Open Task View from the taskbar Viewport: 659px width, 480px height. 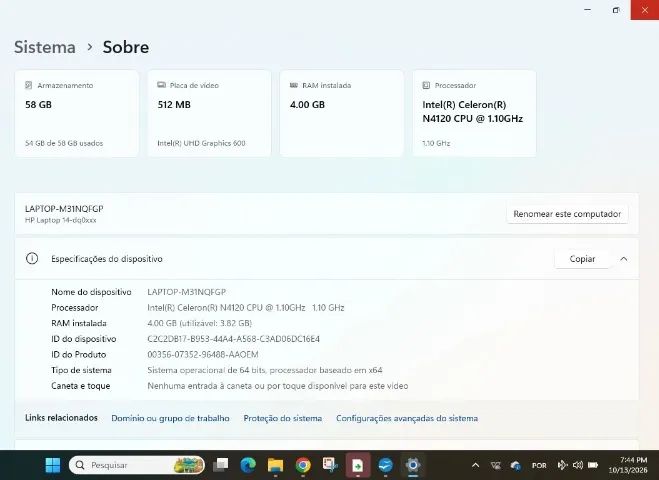tap(221, 465)
